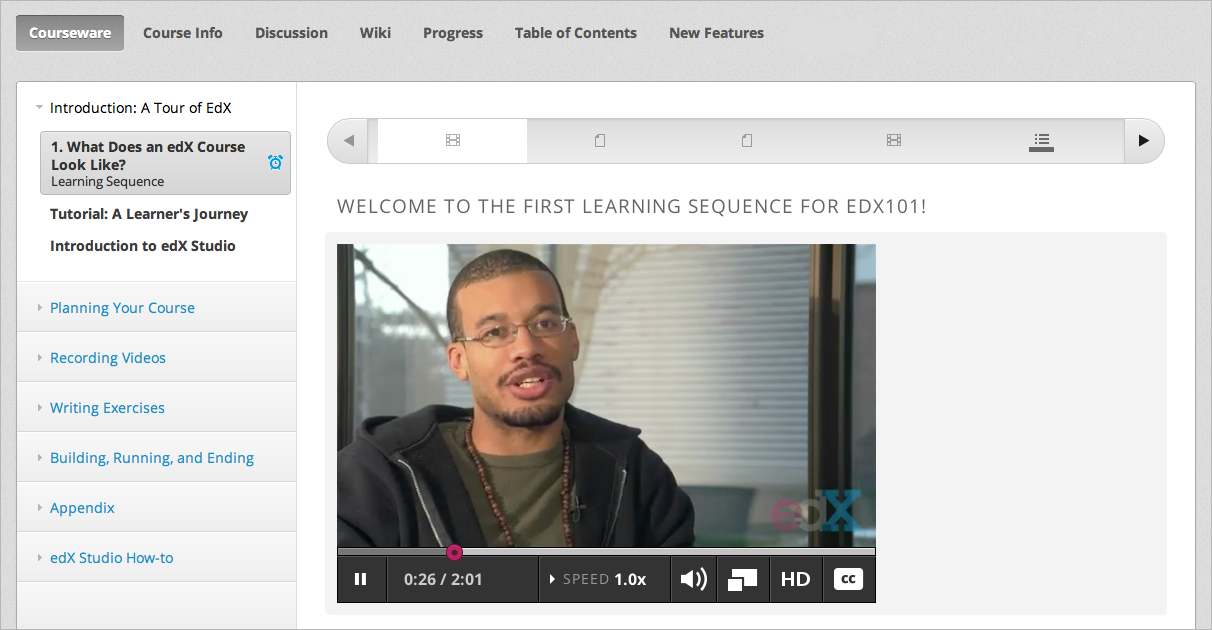This screenshot has height=630, width=1212.
Task: Collapse Introduction: A Tour of EdX
Action: (x=140, y=108)
